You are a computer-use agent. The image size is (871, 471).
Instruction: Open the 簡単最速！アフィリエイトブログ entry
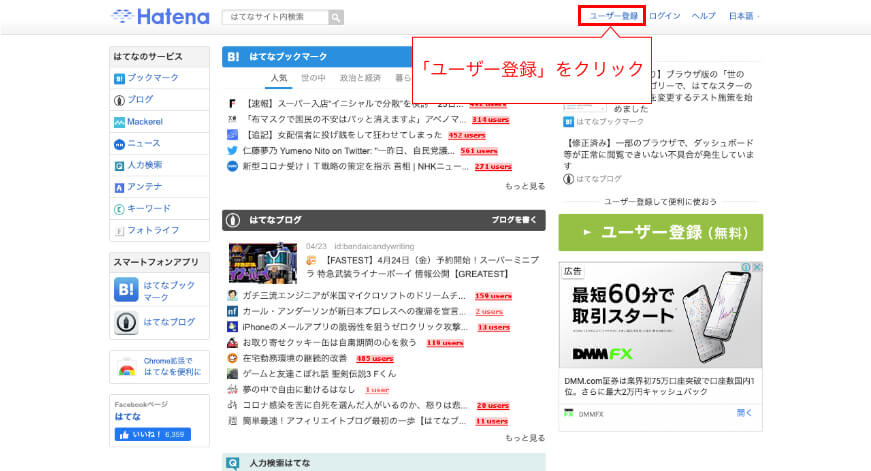[x=354, y=420]
